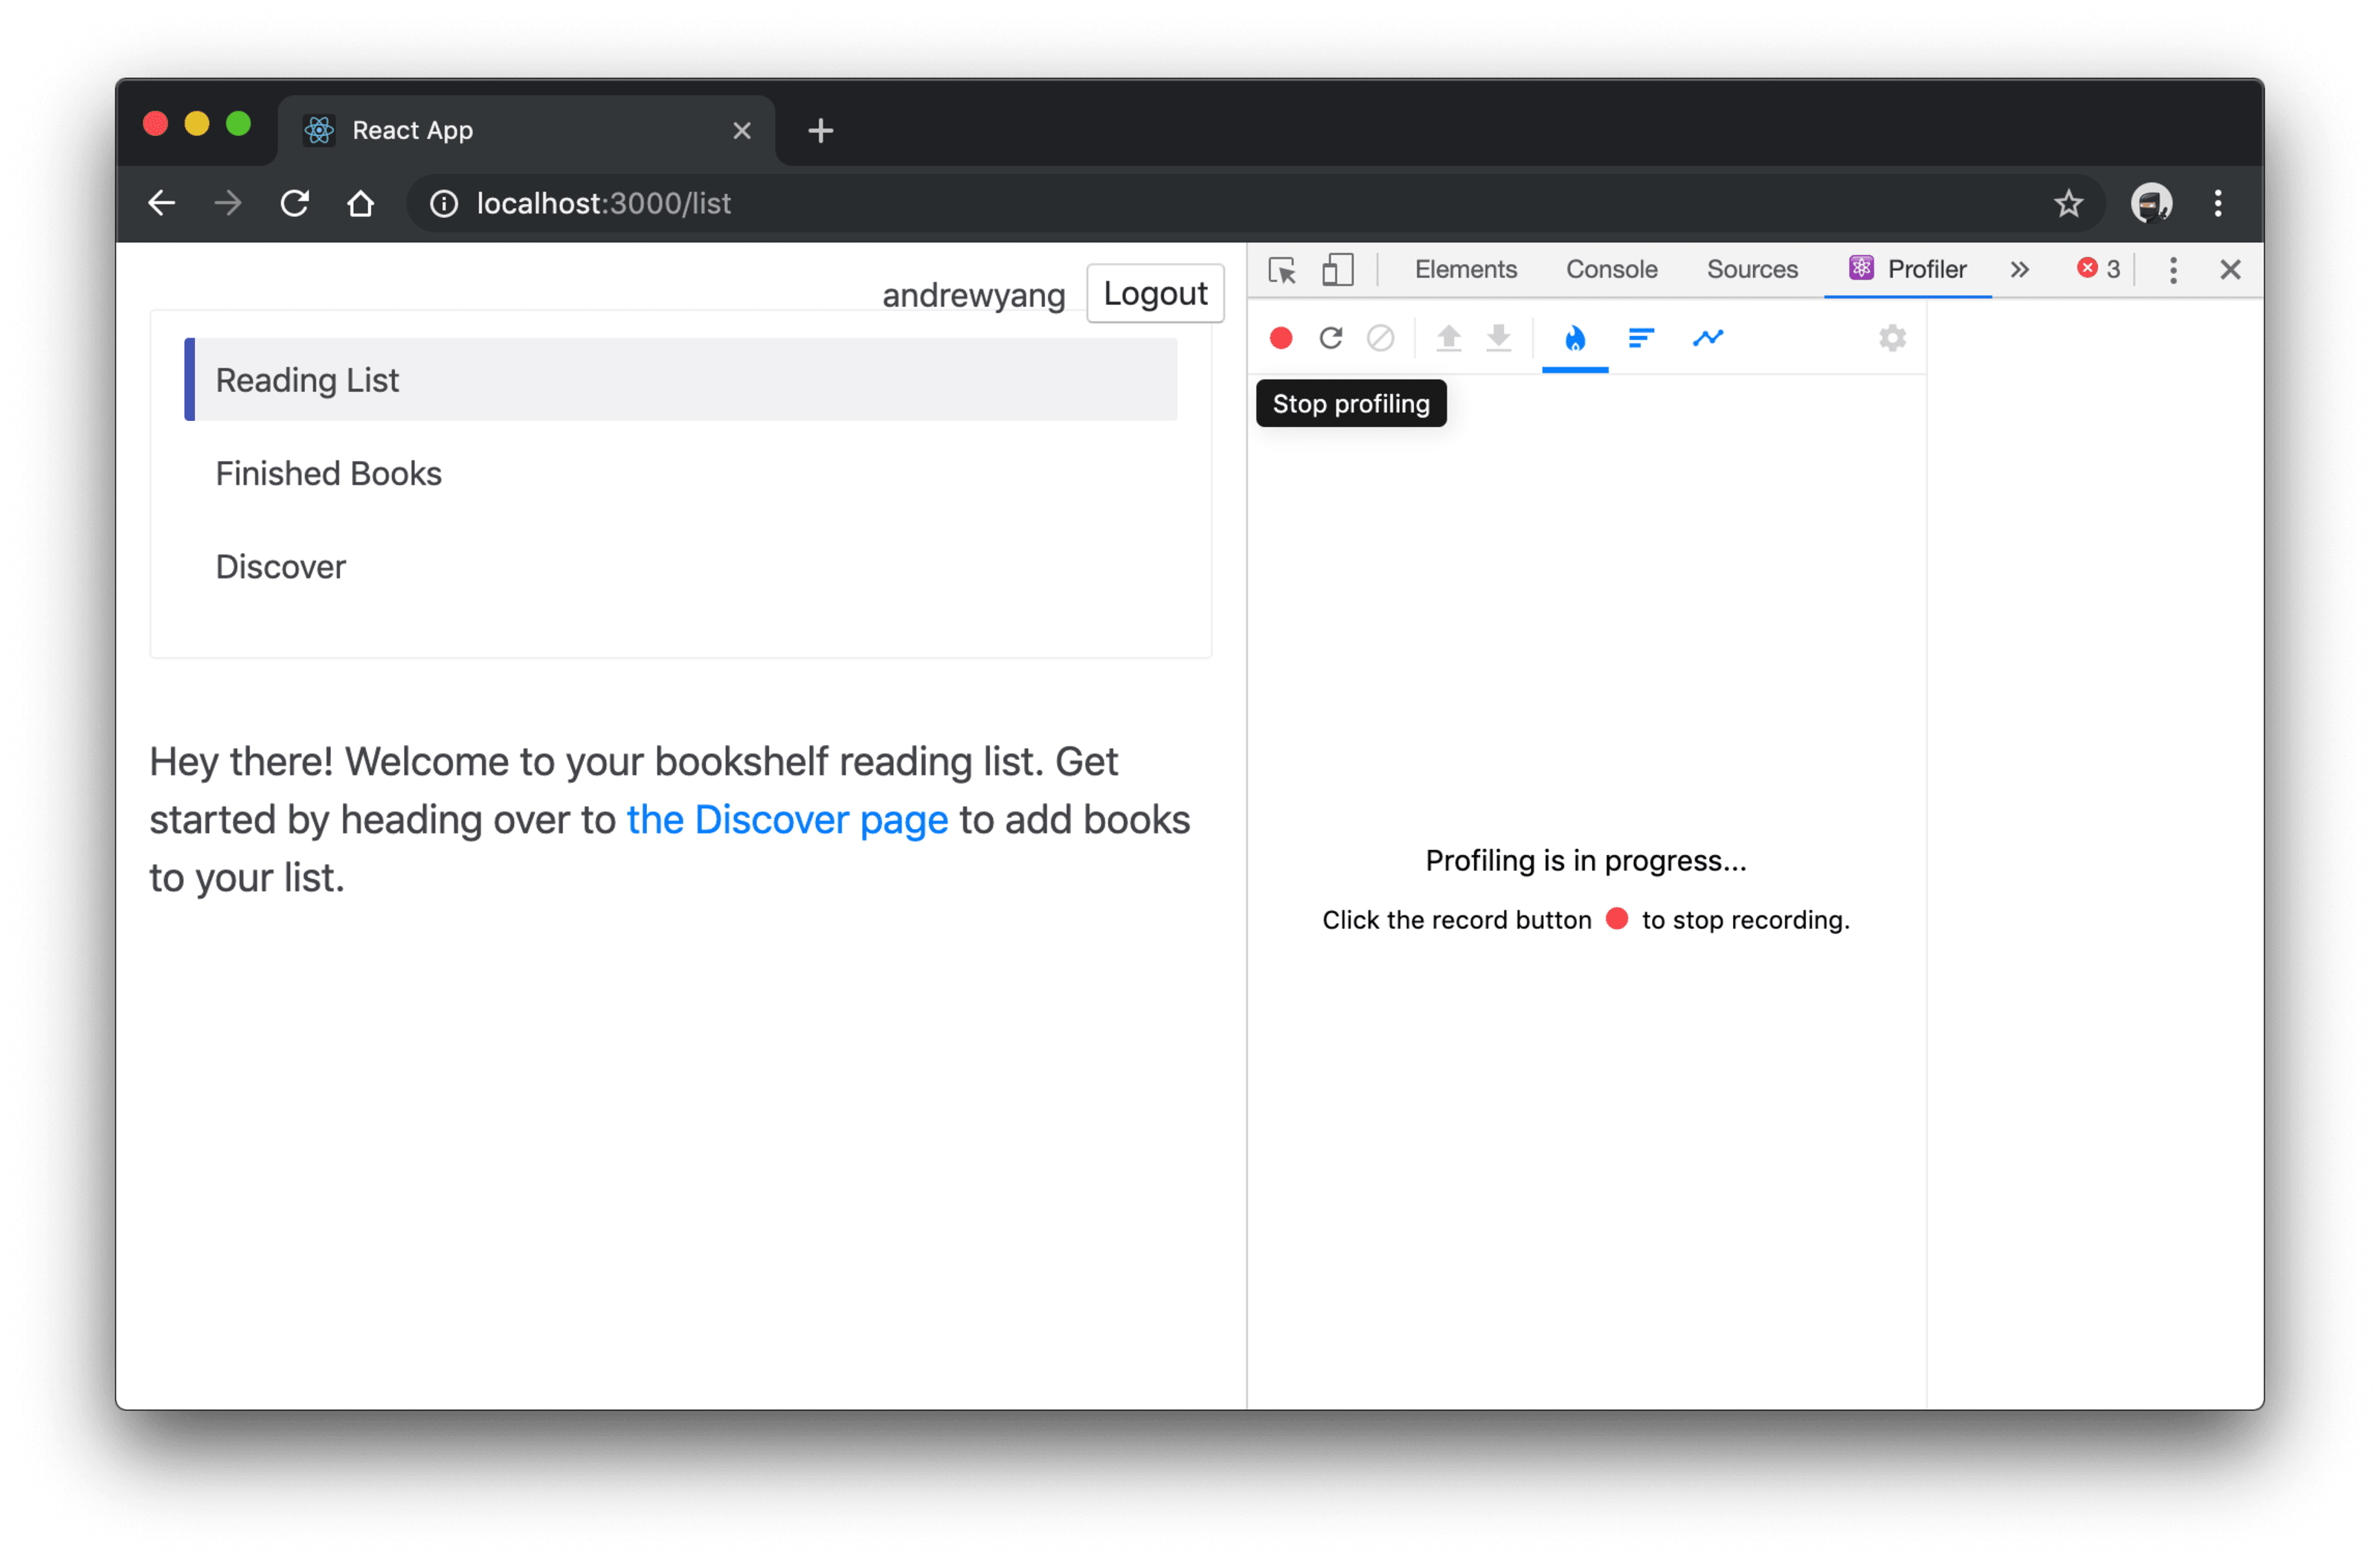Switch to the Sources tab
Screen dimensions: 2380x1563
(x=1752, y=269)
